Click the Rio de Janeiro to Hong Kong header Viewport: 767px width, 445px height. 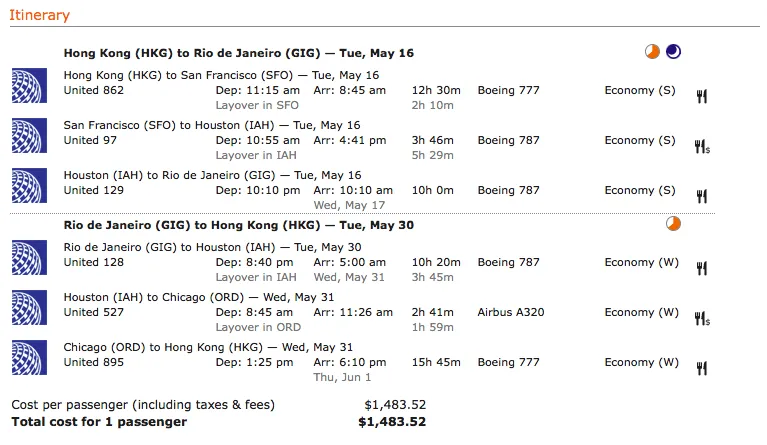click(239, 225)
